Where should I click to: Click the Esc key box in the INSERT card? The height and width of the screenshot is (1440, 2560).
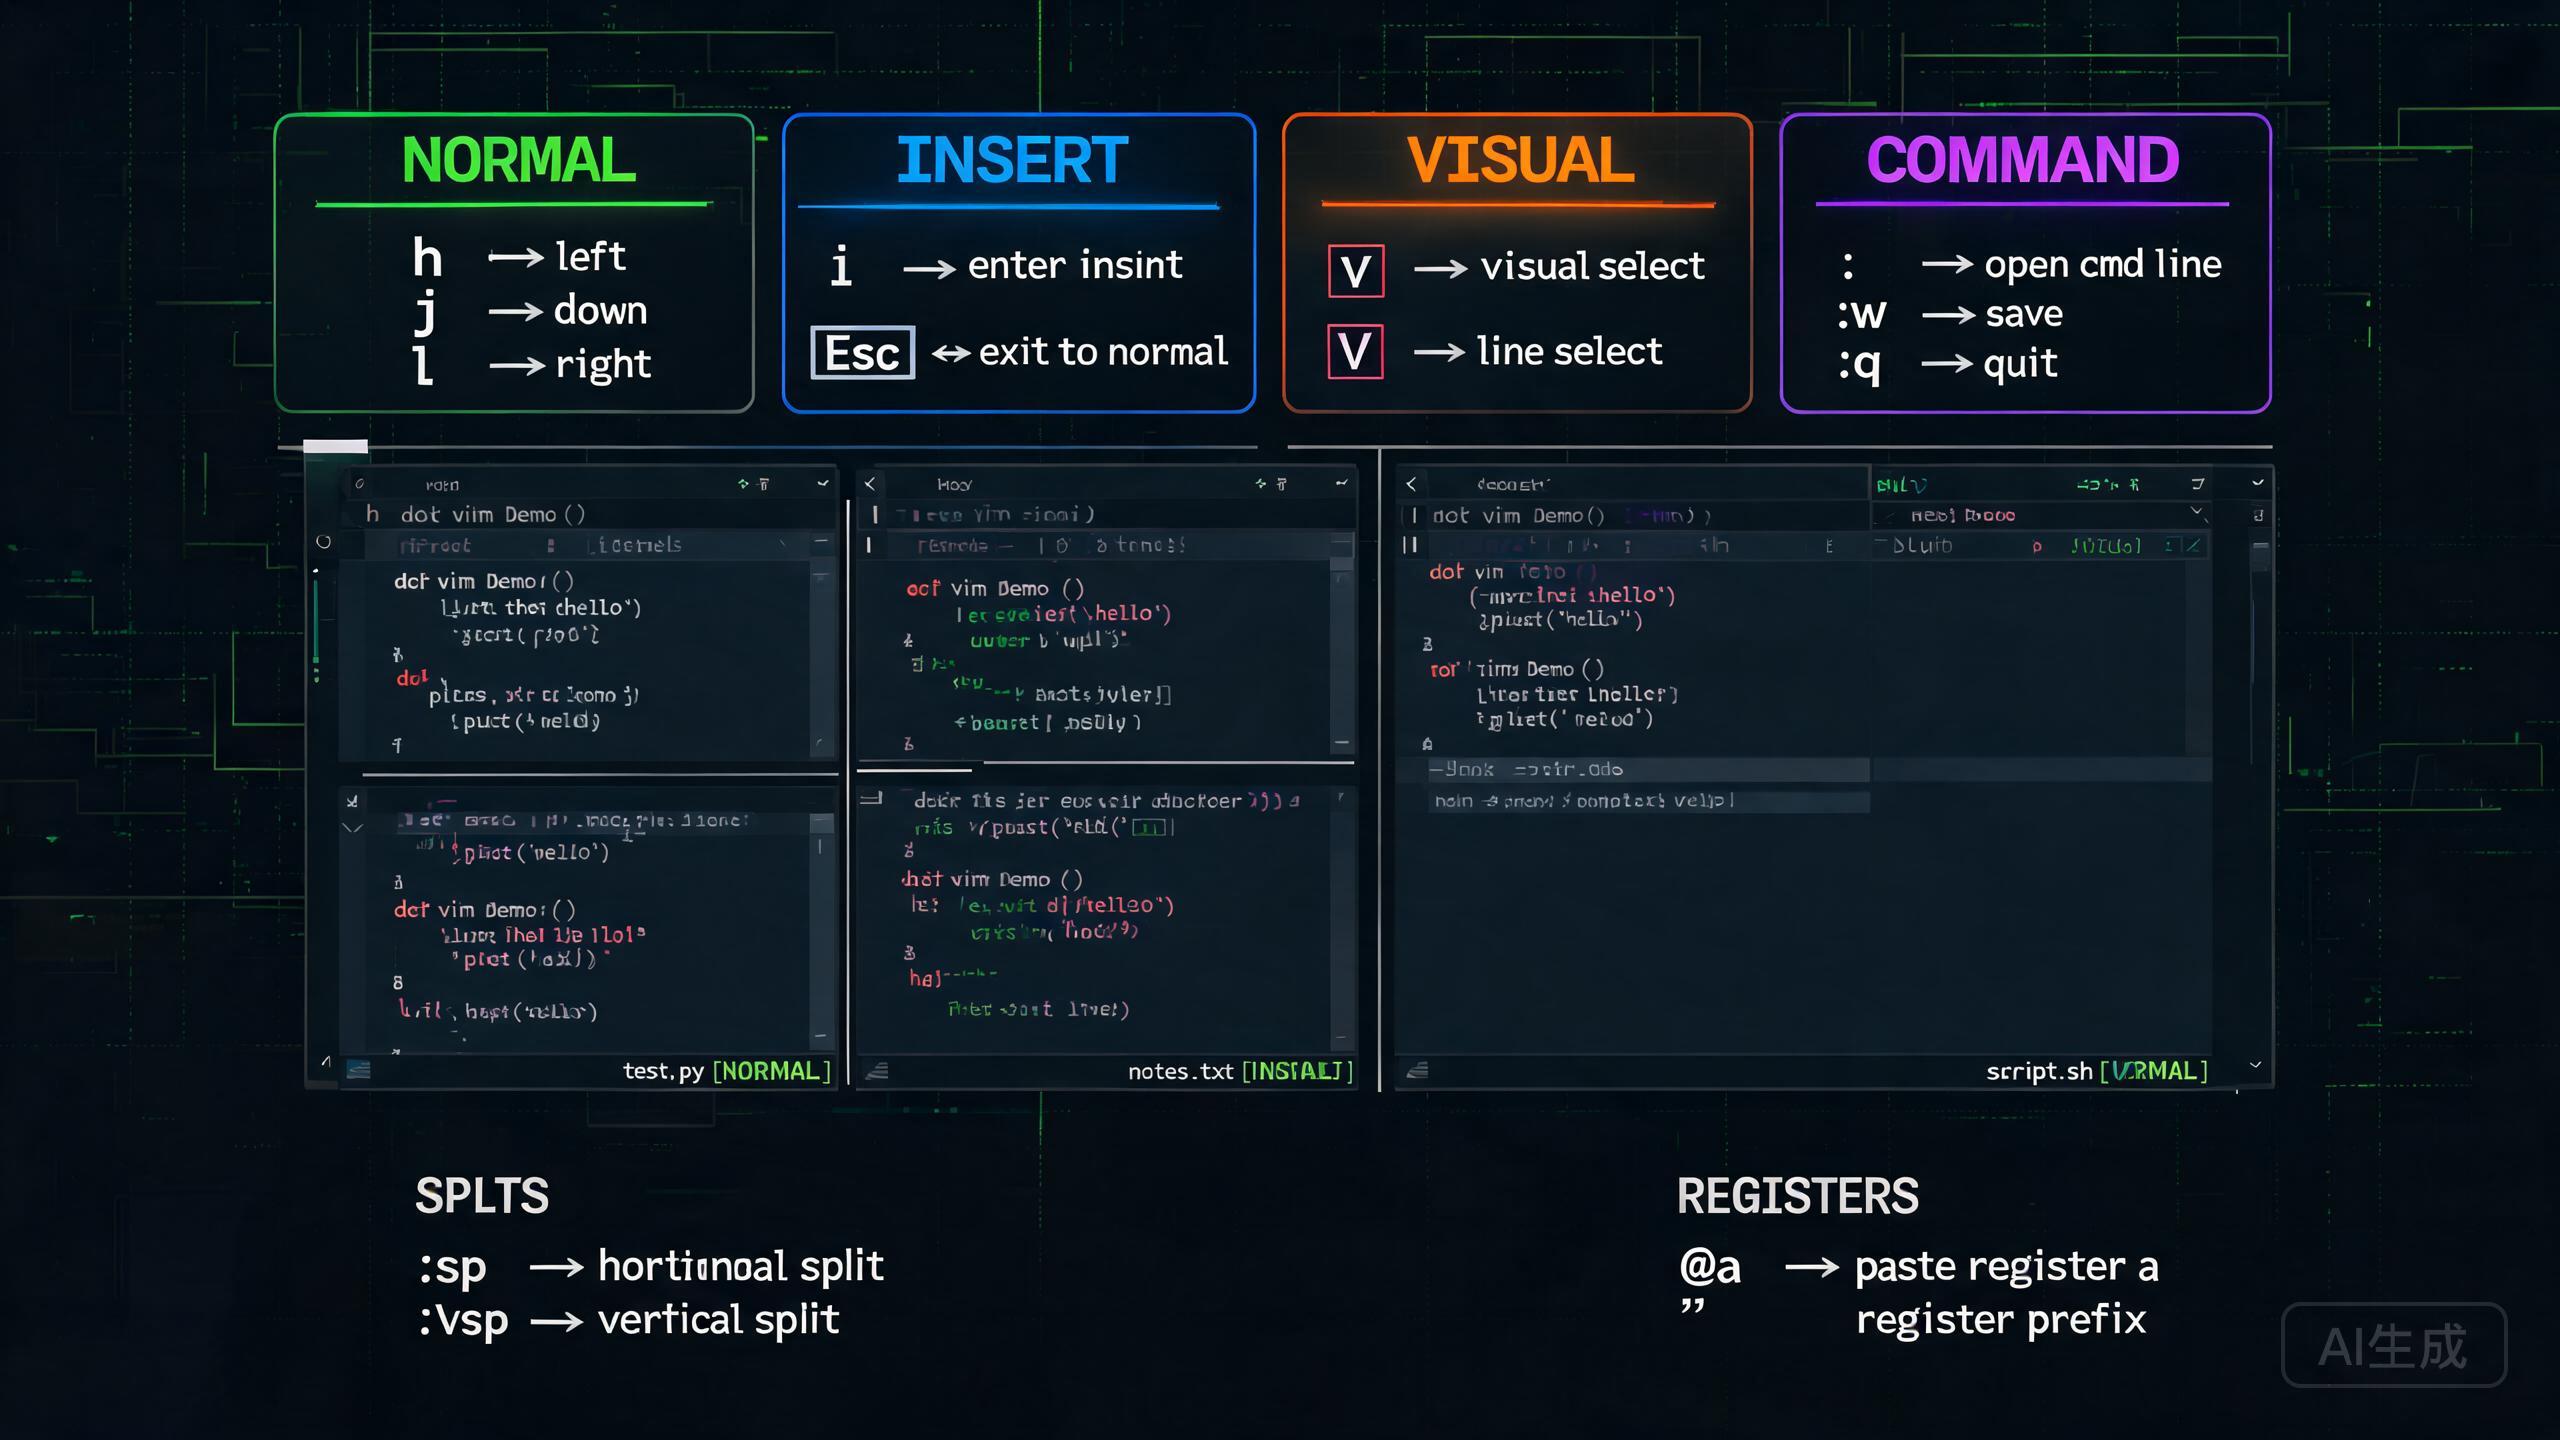862,352
